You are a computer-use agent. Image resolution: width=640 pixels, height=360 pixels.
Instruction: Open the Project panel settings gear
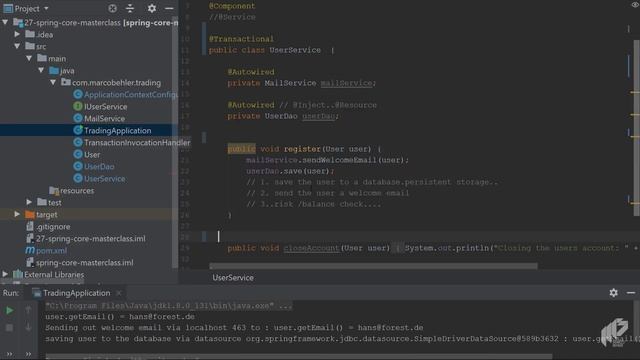coord(152,8)
